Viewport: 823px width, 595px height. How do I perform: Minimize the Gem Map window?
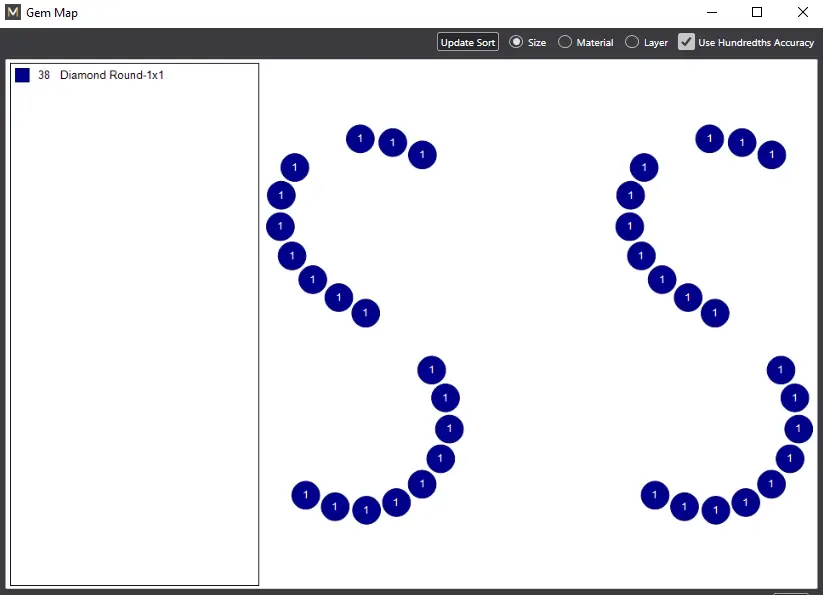coord(711,13)
